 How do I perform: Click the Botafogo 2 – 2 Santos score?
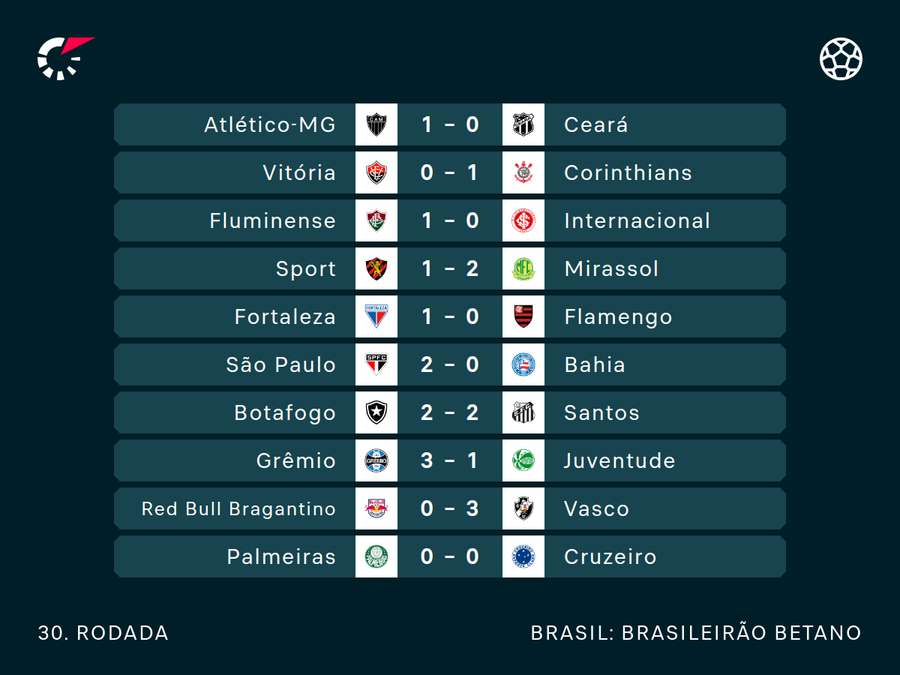450,413
